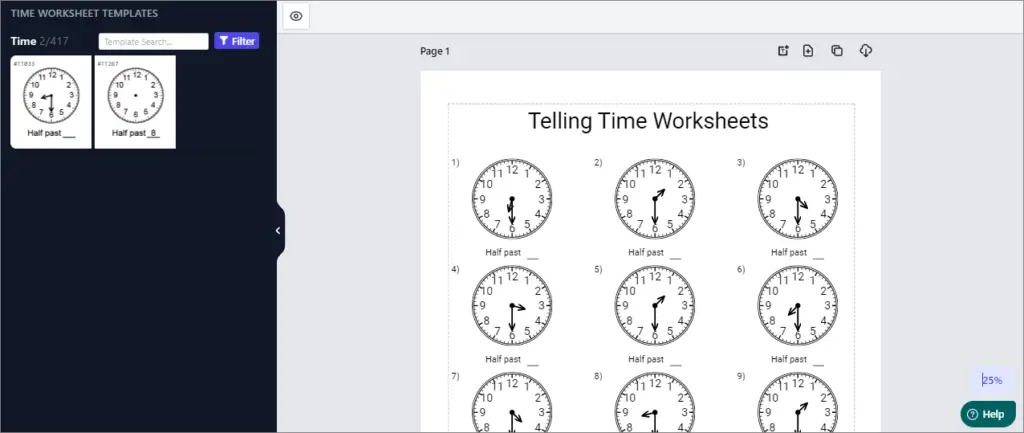Open the Filter button
This screenshot has width=1024, height=433.
pos(236,41)
